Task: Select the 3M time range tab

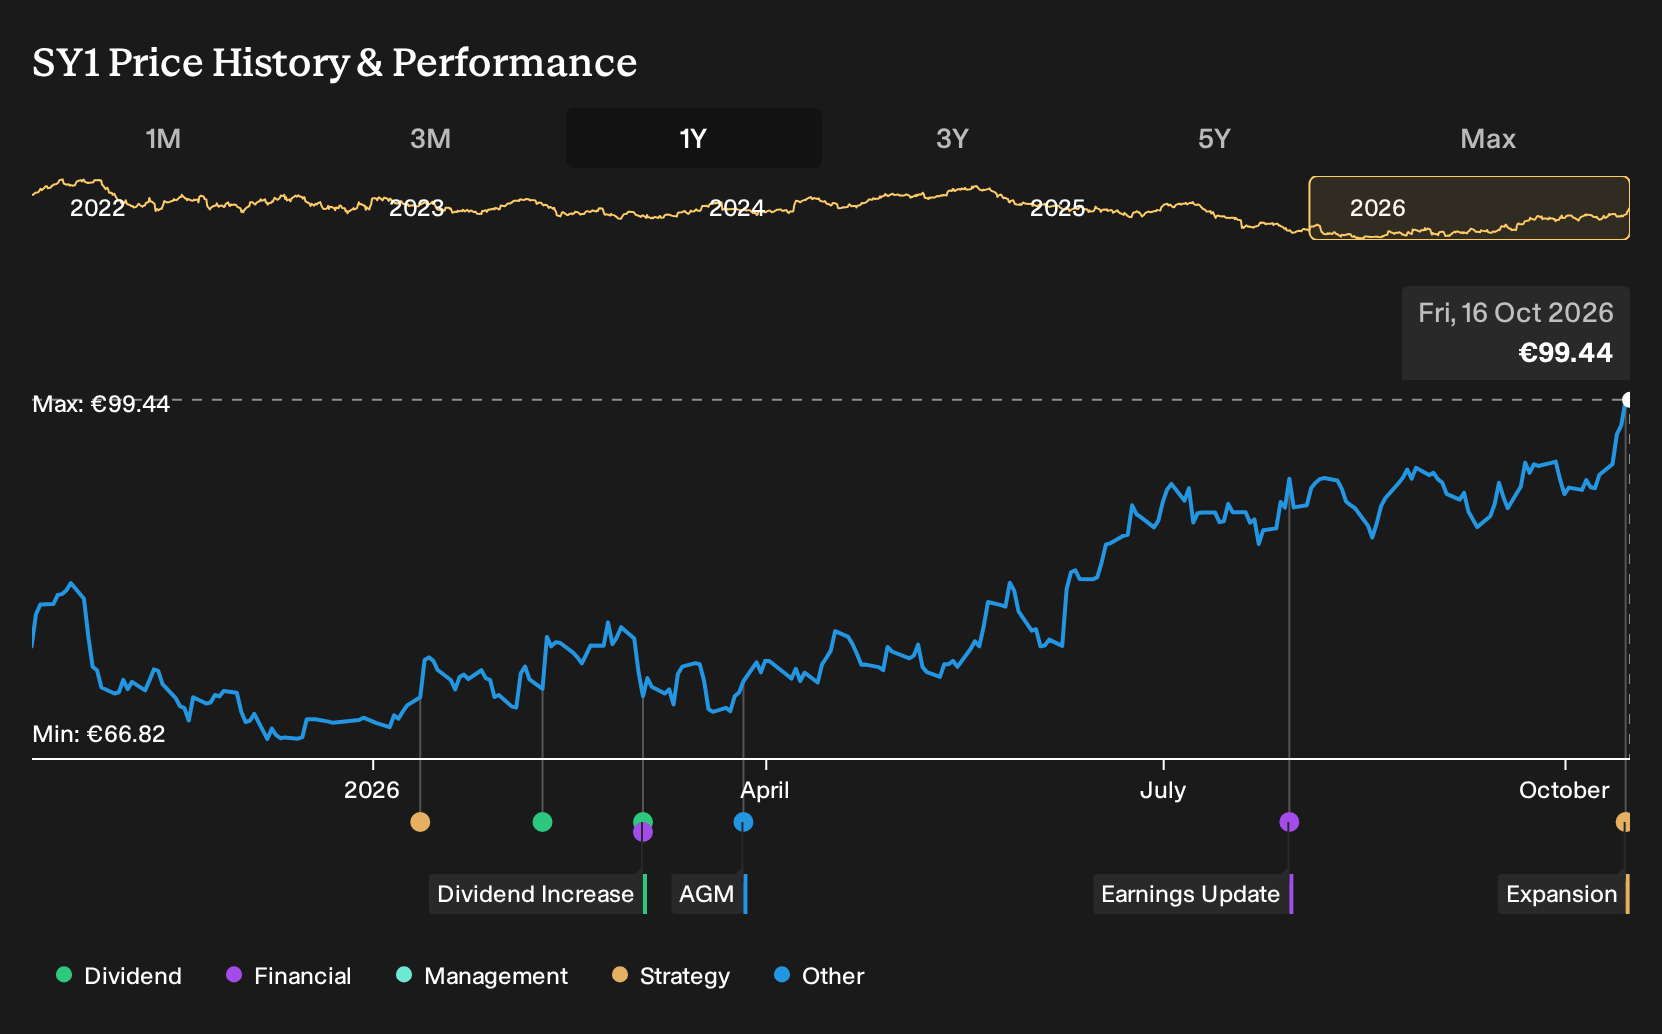Action: pyautogui.click(x=430, y=138)
